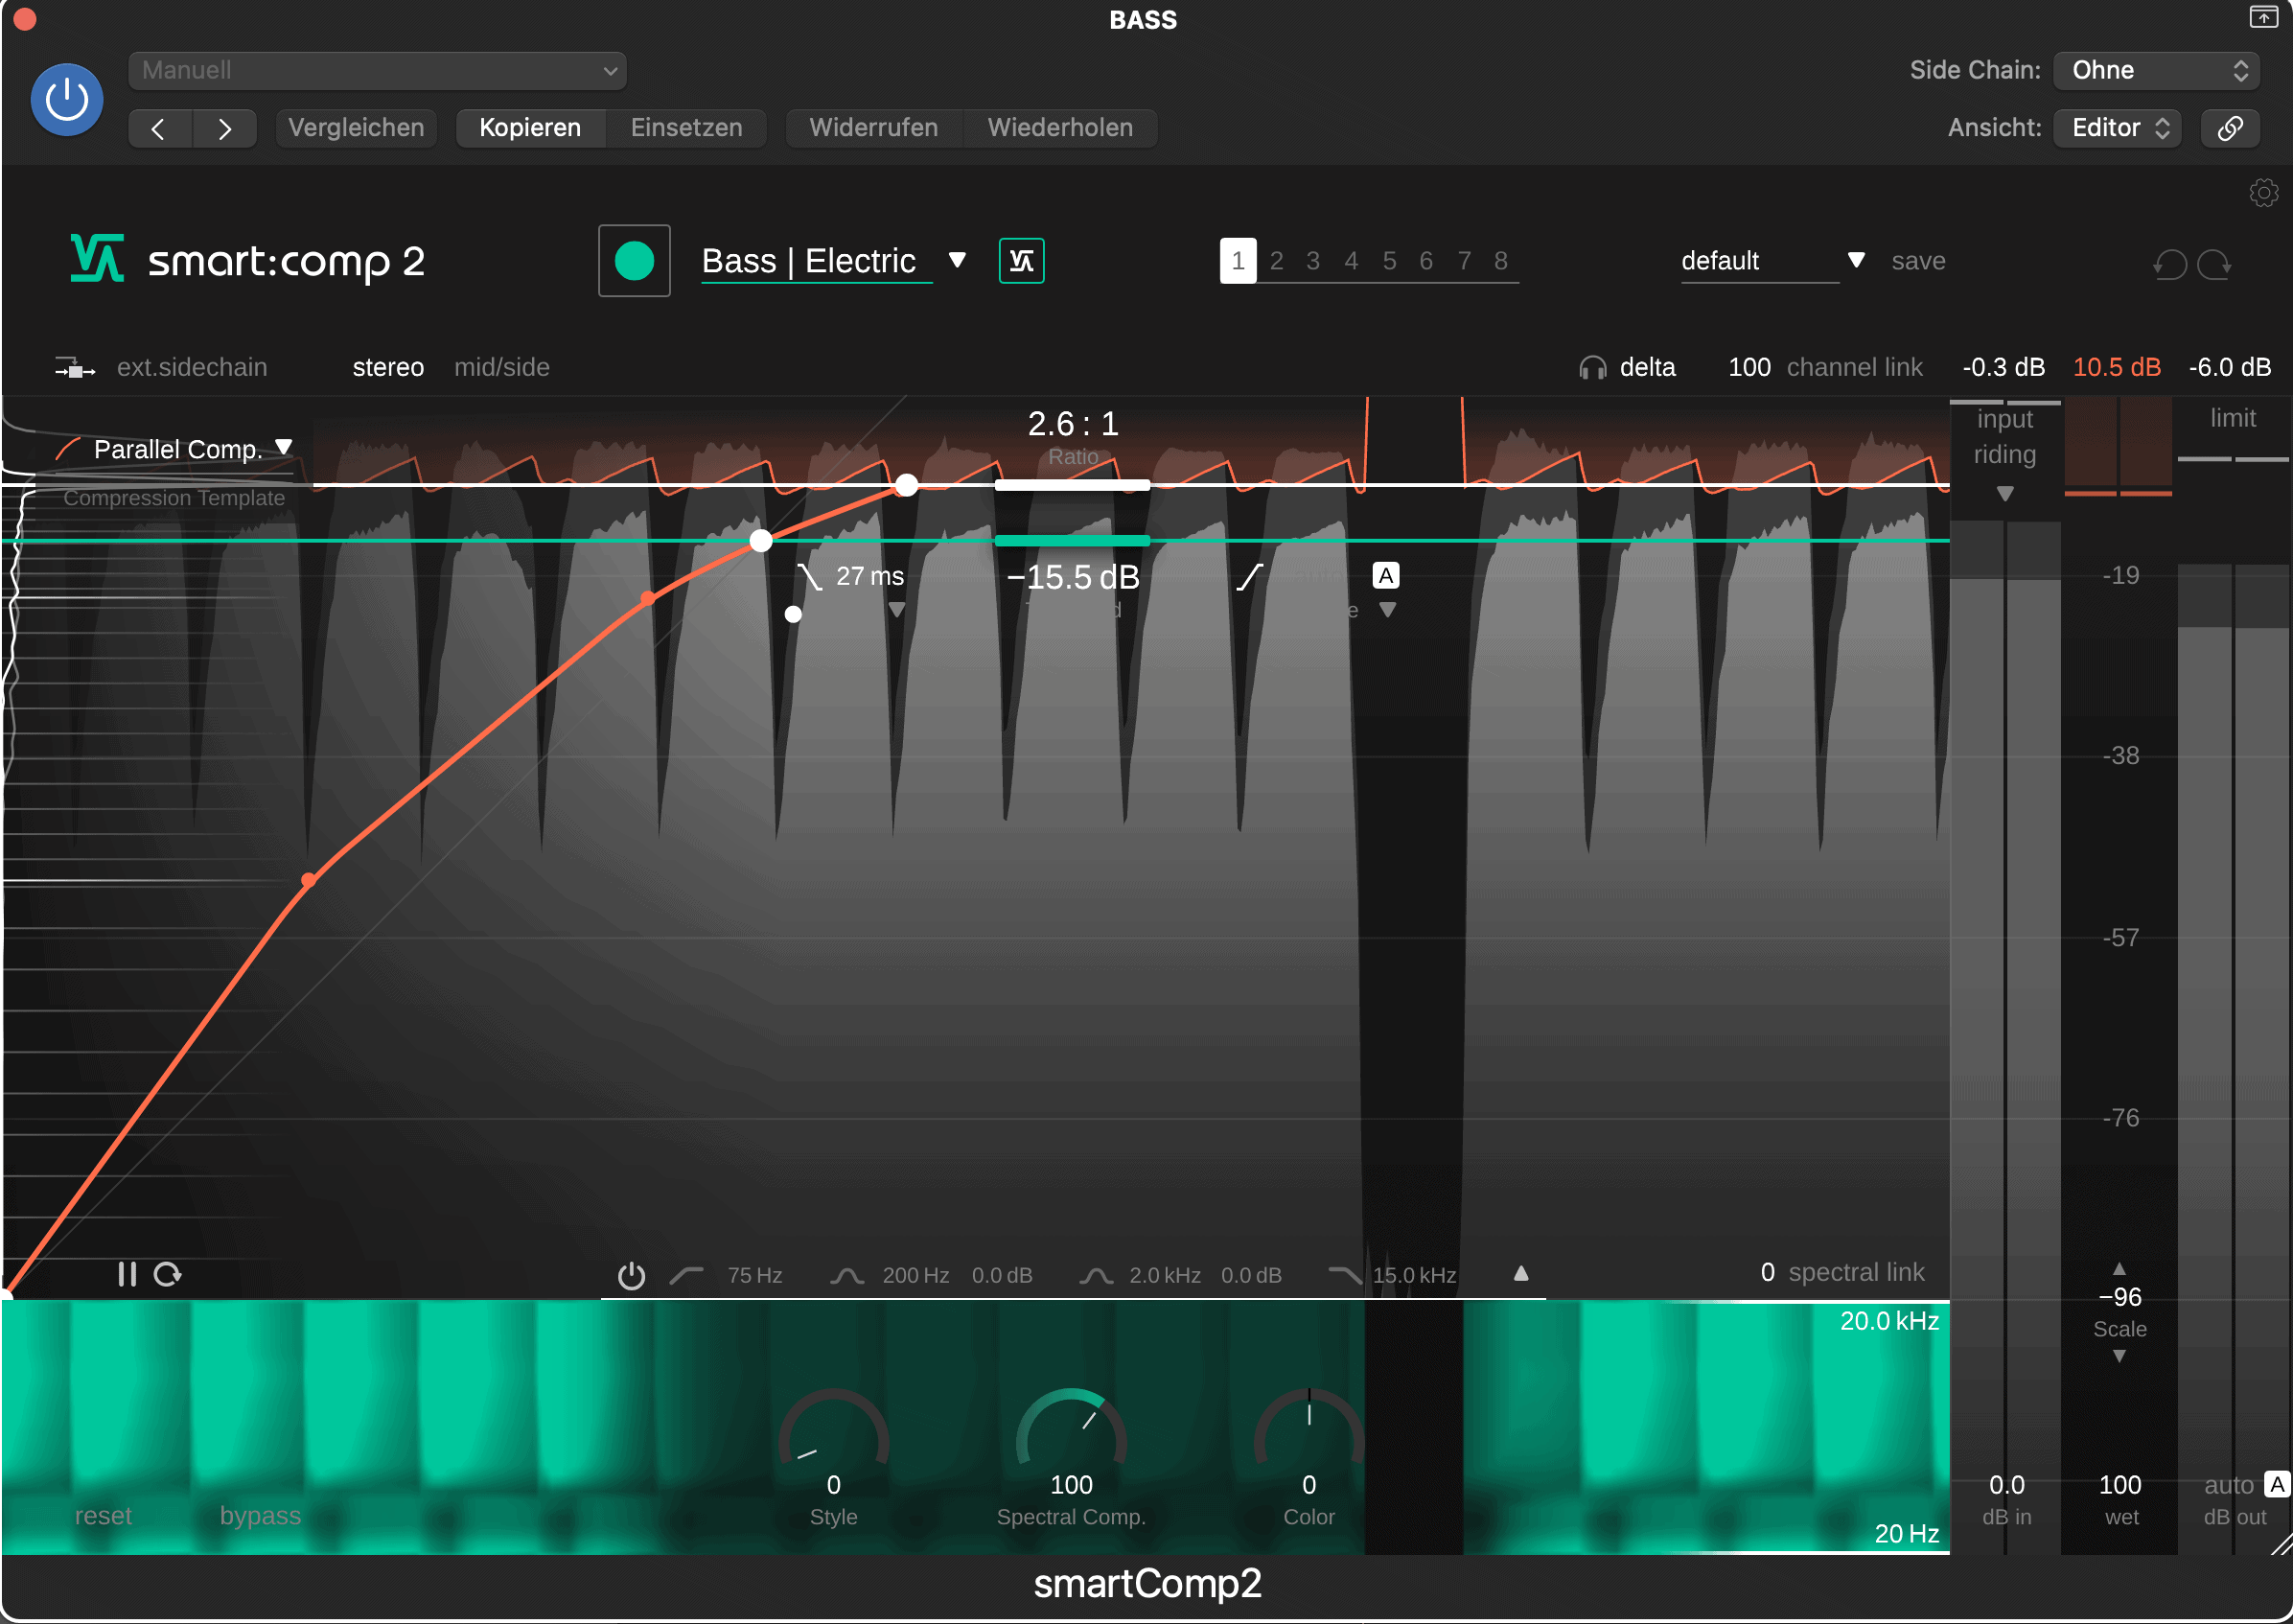Click the 15.0 kHz low-pass filter icon
Image resolution: width=2293 pixels, height=1624 pixels.
pos(1345,1275)
